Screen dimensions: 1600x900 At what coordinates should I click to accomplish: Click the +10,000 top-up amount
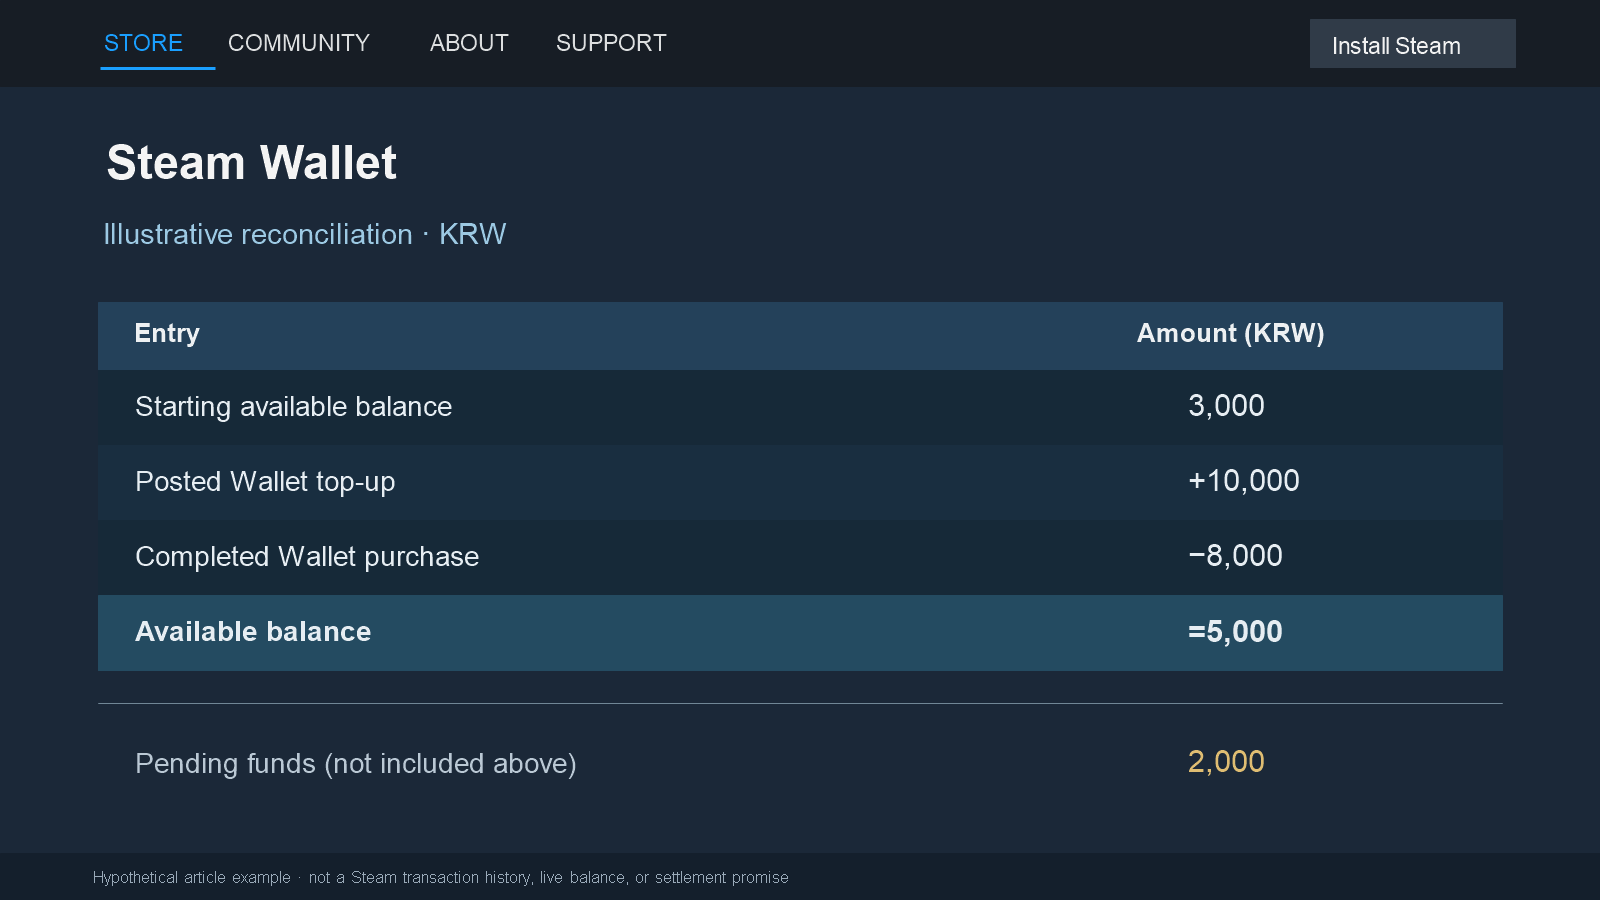1243,481
